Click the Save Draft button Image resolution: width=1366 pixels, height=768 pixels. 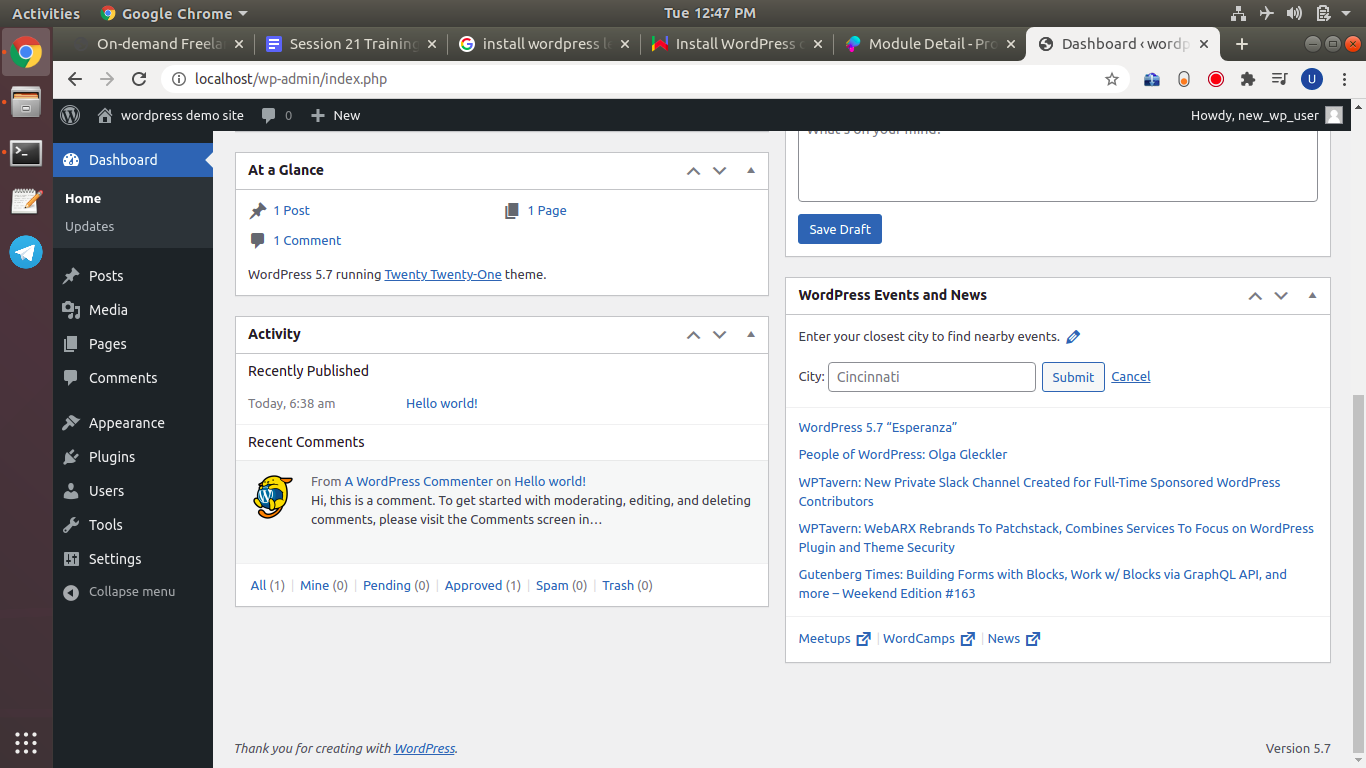(839, 229)
